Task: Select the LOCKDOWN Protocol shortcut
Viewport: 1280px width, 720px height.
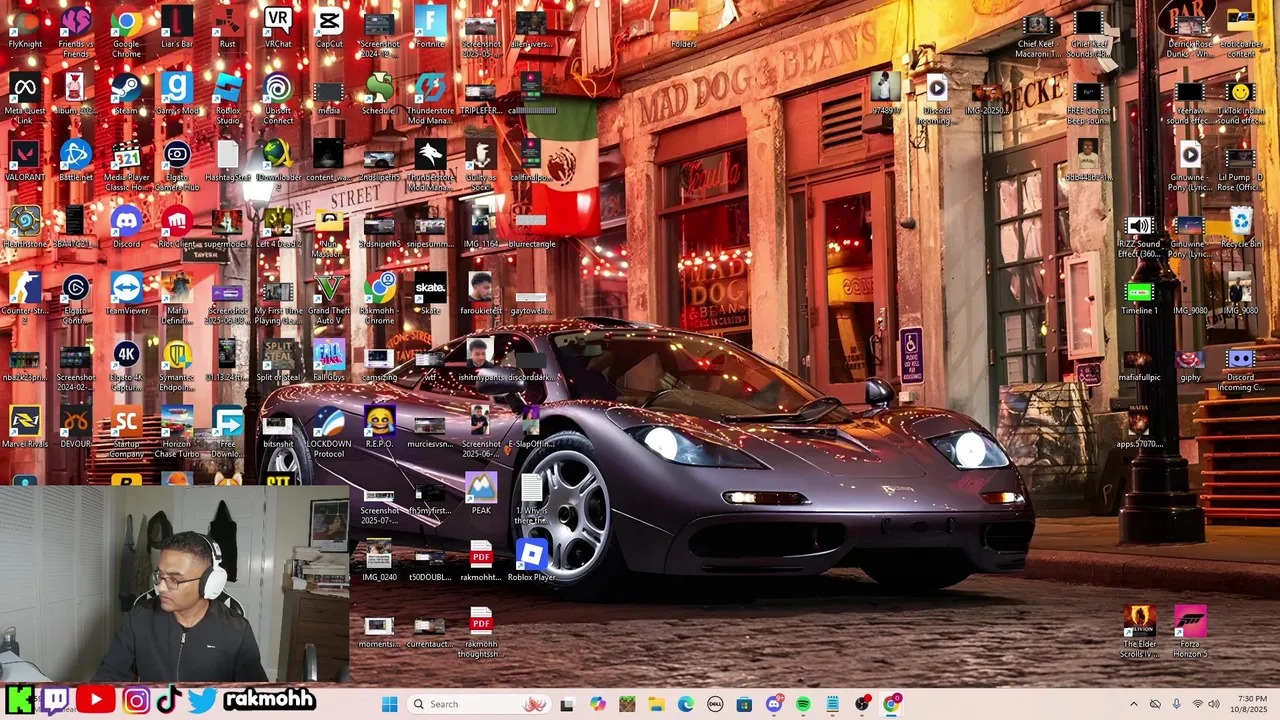Action: pos(329,432)
